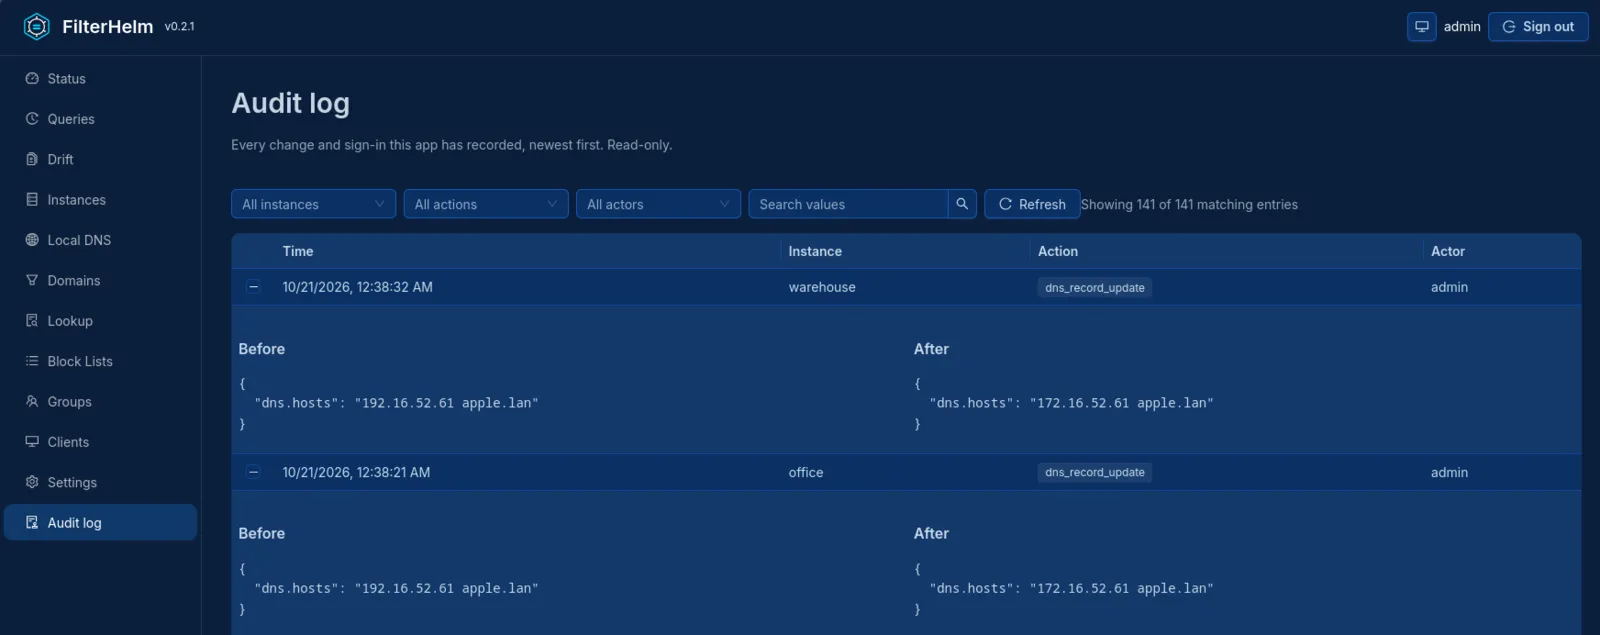Click the '10/21/2026, 12:38:21 AM' timestamp
1600x635 pixels.
(x=356, y=472)
